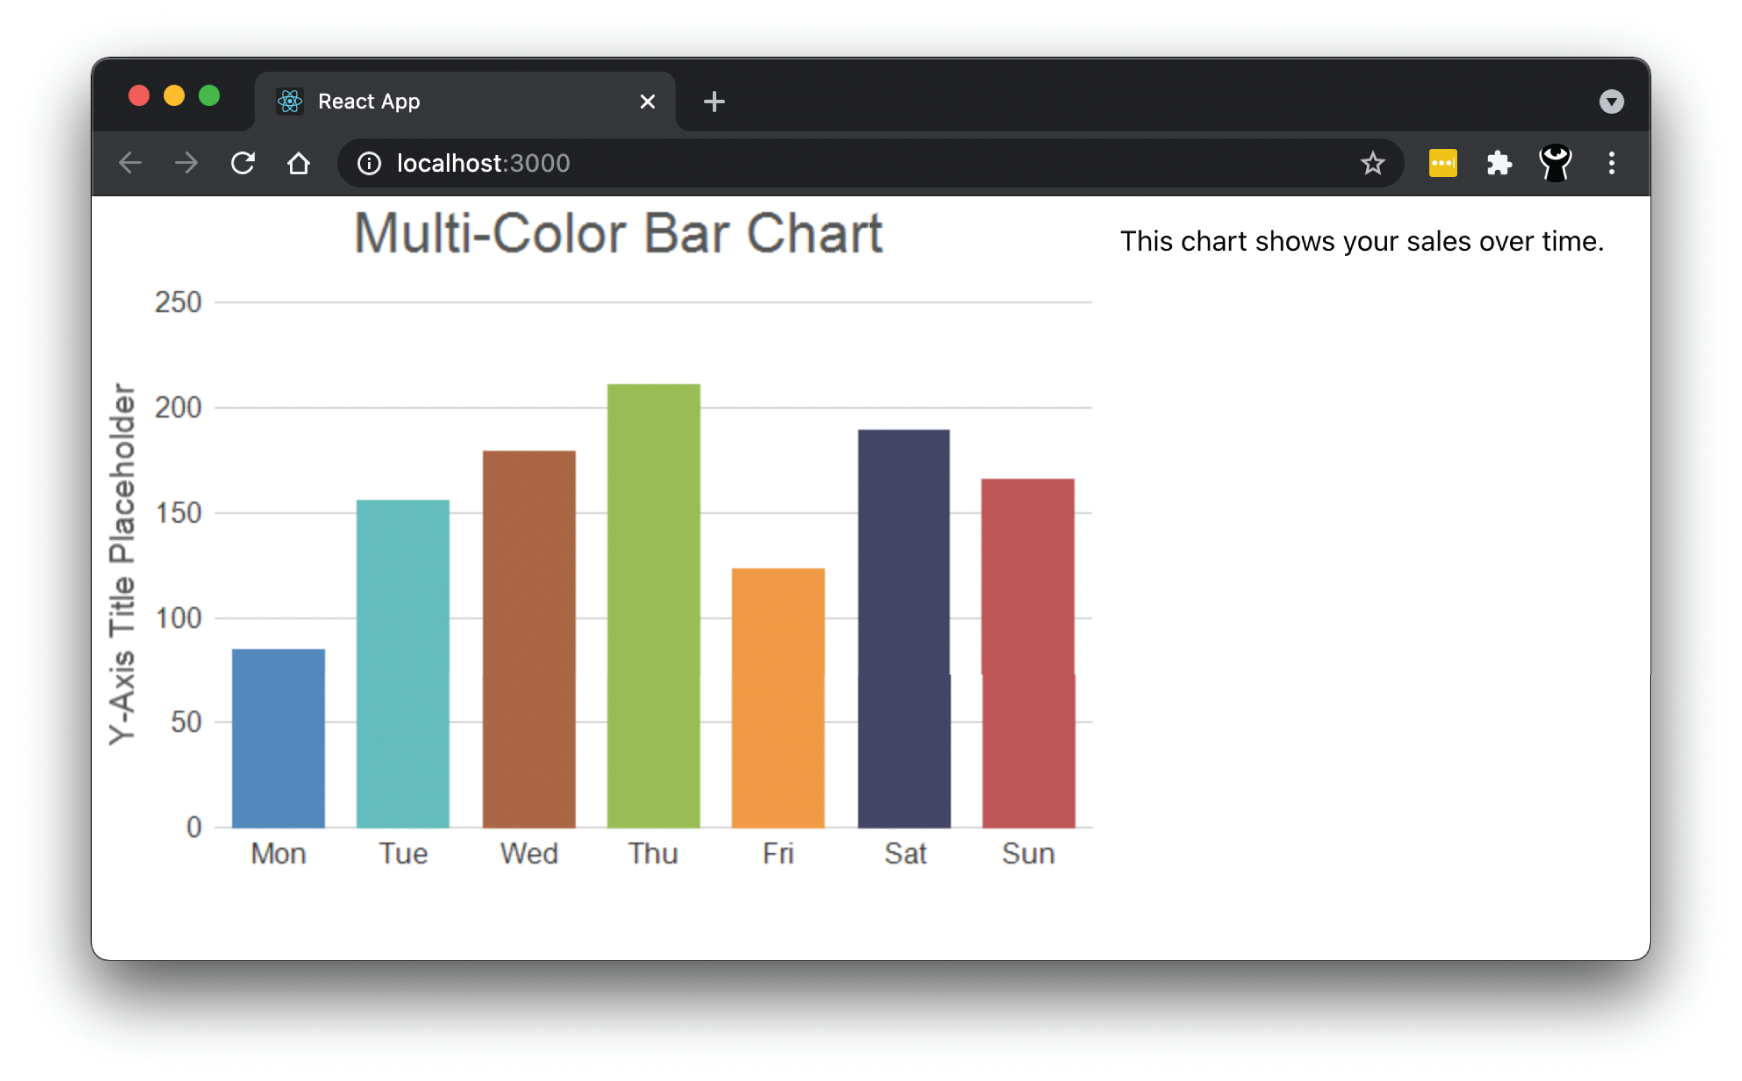Close the React App tab

[x=647, y=101]
